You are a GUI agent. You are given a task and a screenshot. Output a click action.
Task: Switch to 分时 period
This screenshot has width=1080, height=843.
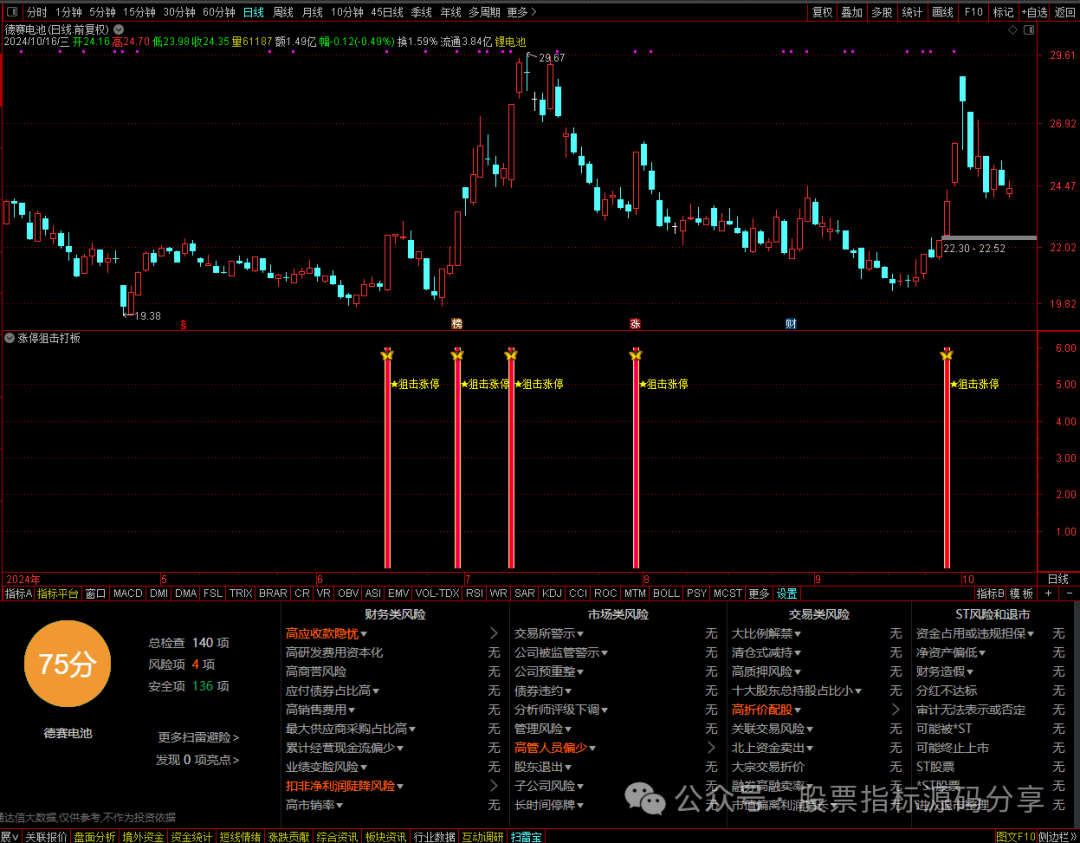pyautogui.click(x=37, y=12)
